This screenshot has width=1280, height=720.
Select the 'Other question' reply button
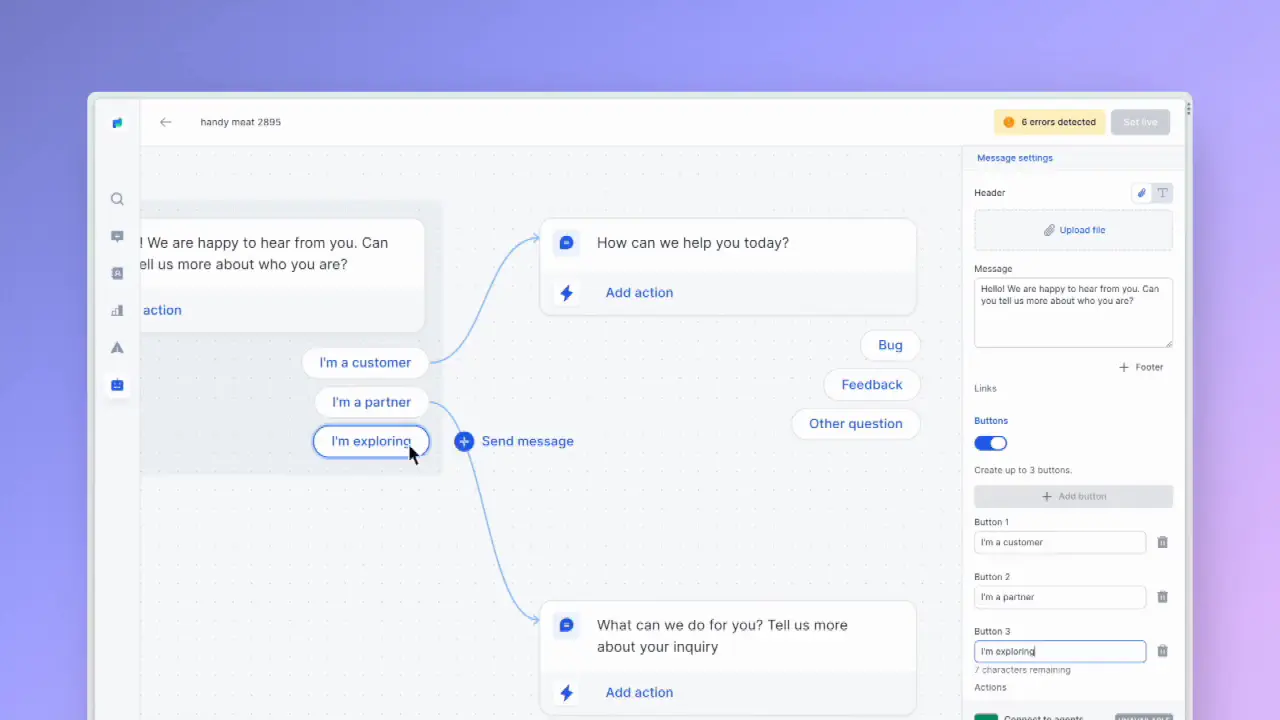(856, 423)
